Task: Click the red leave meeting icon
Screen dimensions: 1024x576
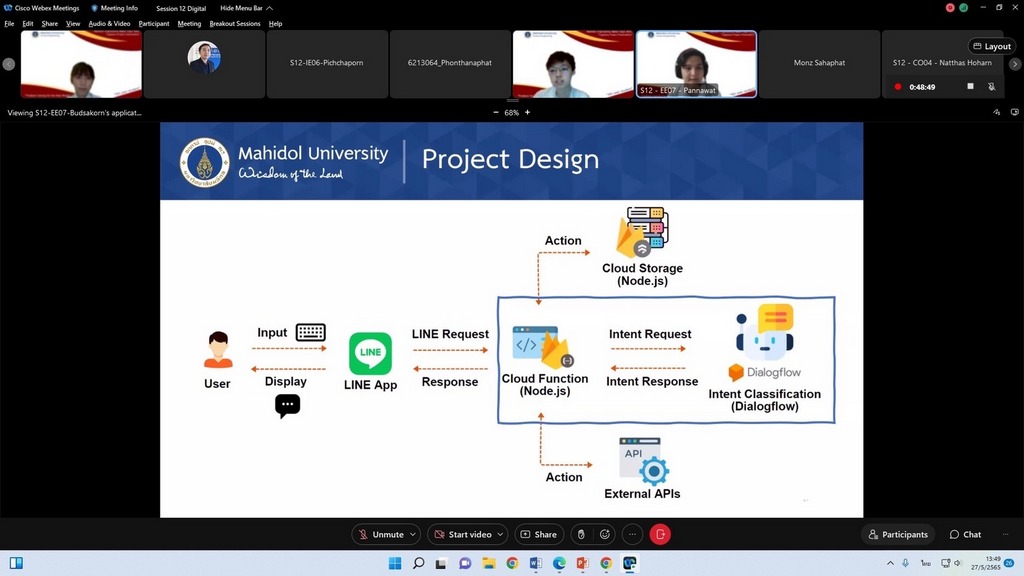Action: (x=660, y=534)
